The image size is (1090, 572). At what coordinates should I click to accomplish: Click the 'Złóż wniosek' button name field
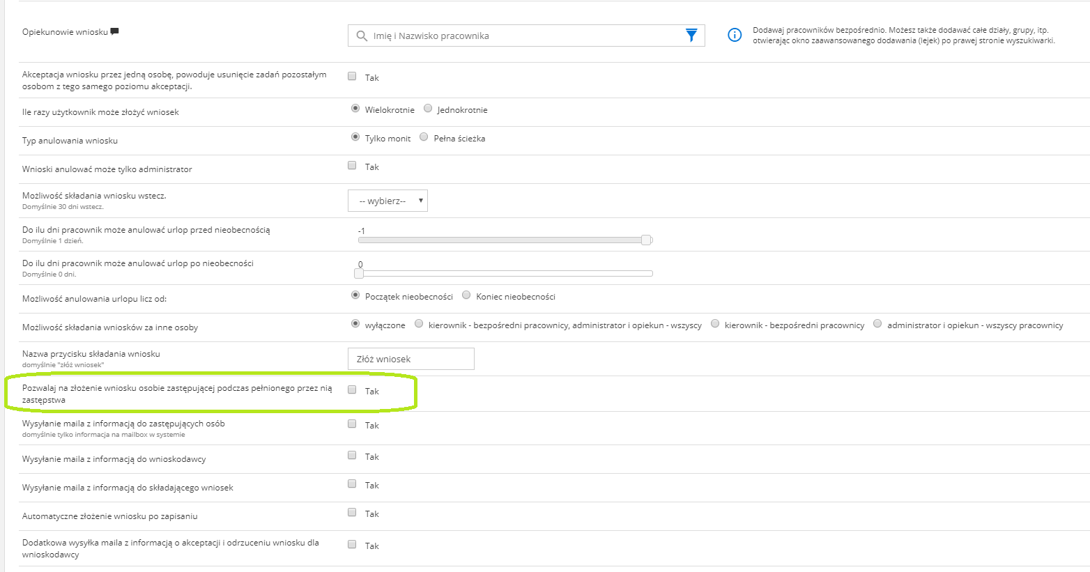[411, 359]
